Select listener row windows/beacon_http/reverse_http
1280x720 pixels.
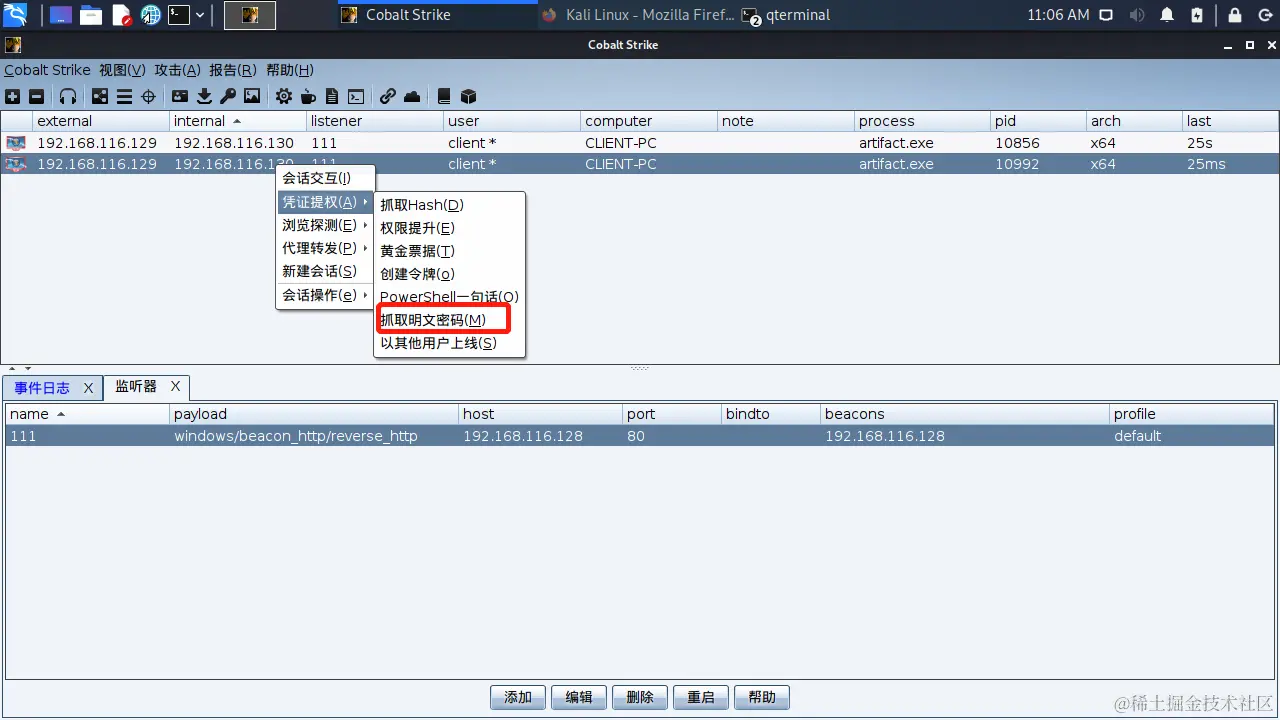click(640, 436)
